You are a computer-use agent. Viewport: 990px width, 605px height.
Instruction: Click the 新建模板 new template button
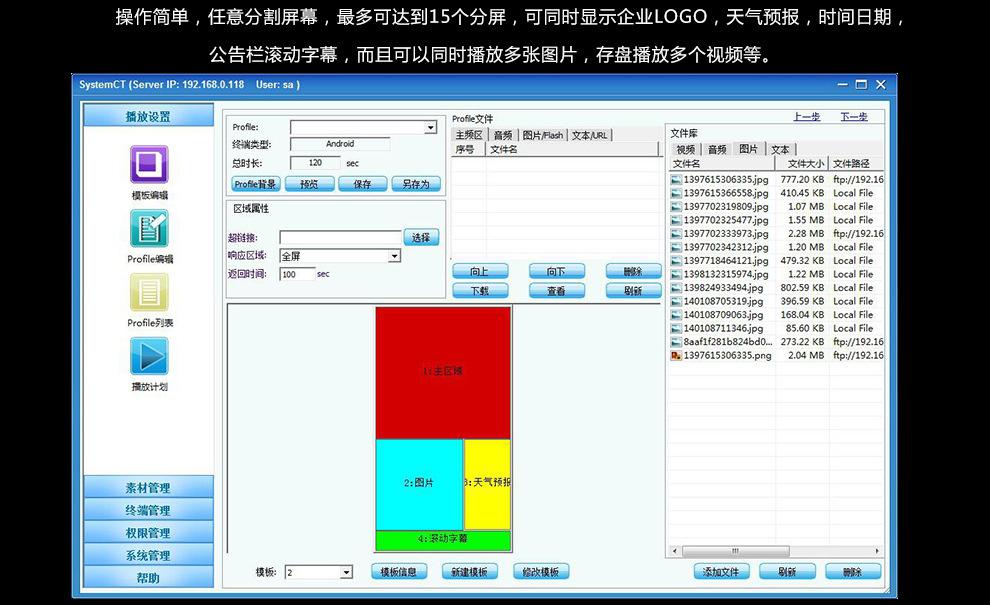[x=469, y=572]
